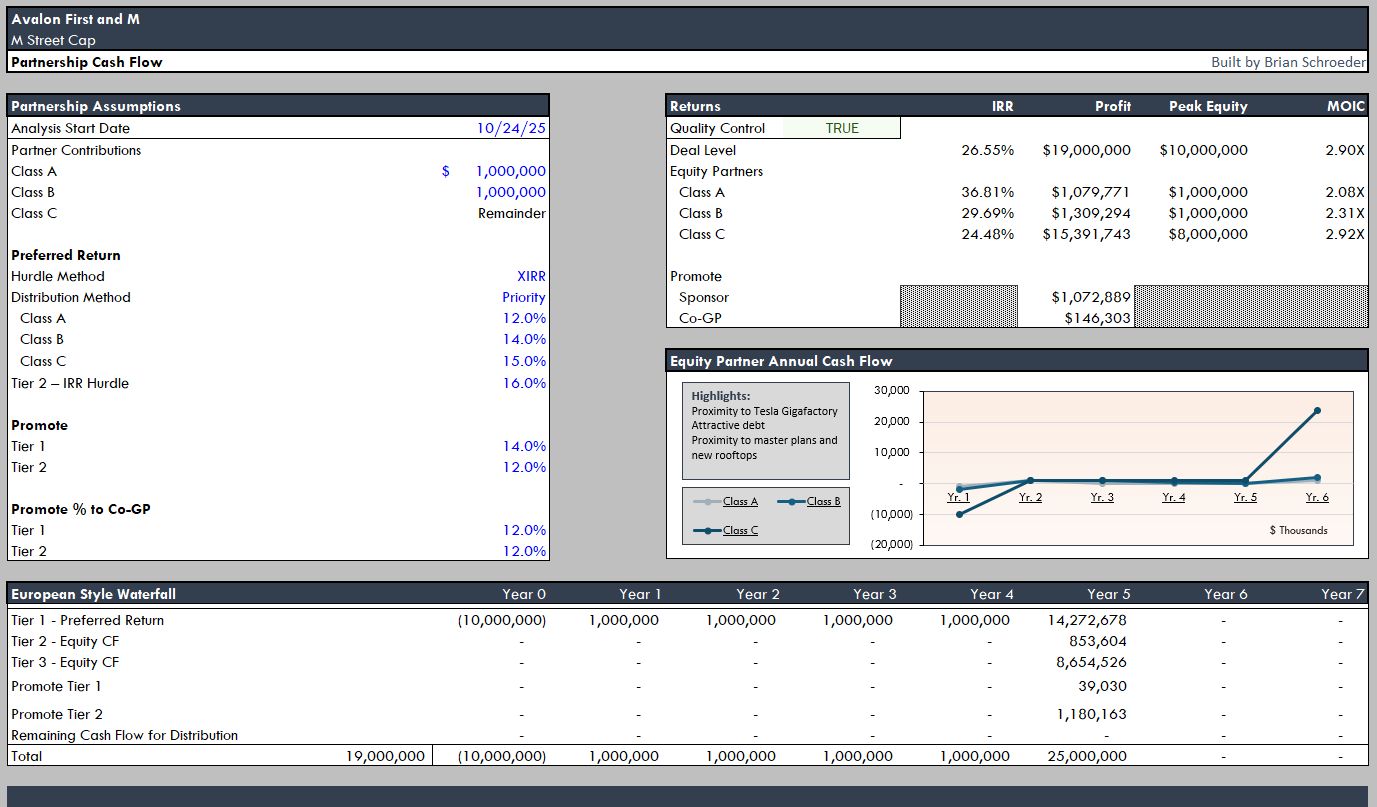Select the Tier 2 IRR Hurdle 16.0% cell

tap(525, 383)
